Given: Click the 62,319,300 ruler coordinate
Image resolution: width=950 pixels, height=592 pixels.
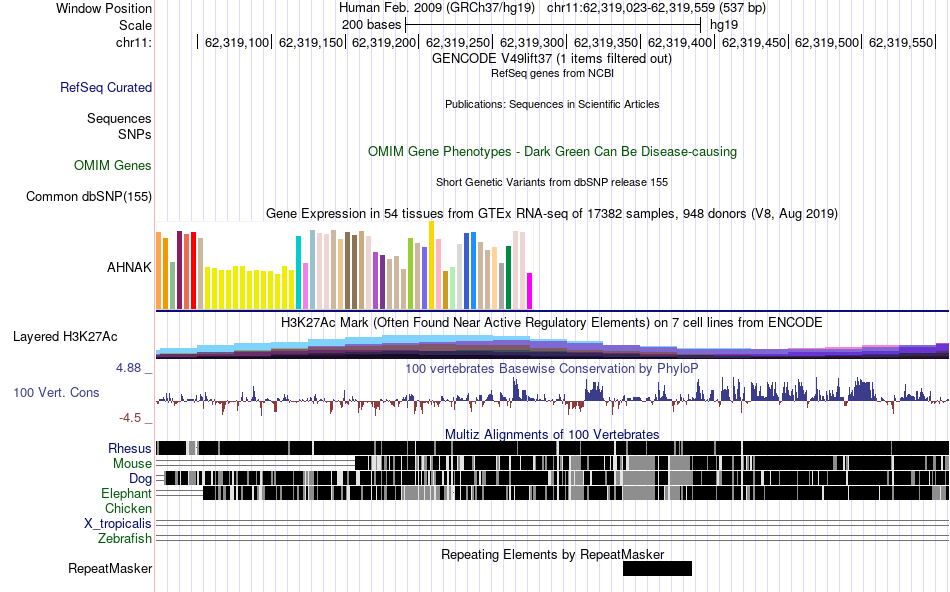Looking at the screenshot, I should [531, 42].
